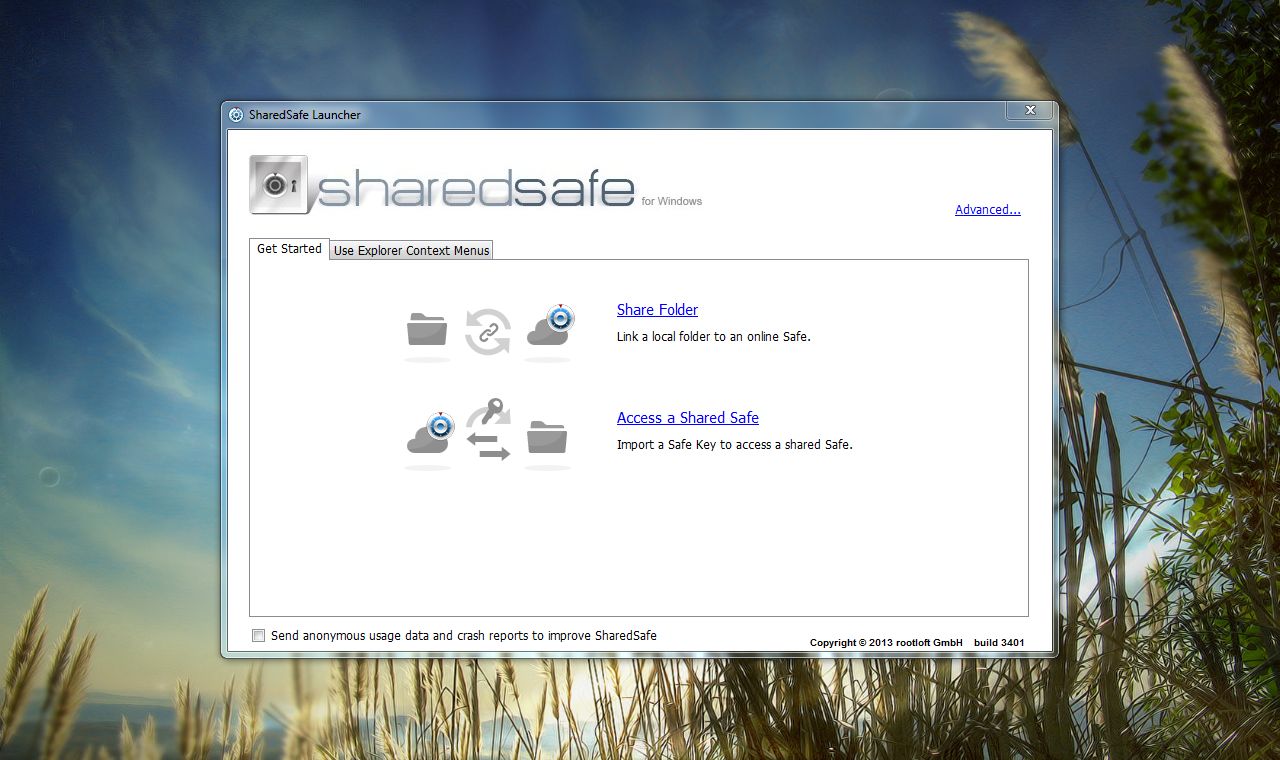Click the 'Import a Safe Key to access a shared Safe.' text
The width and height of the screenshot is (1280, 760).
(735, 445)
